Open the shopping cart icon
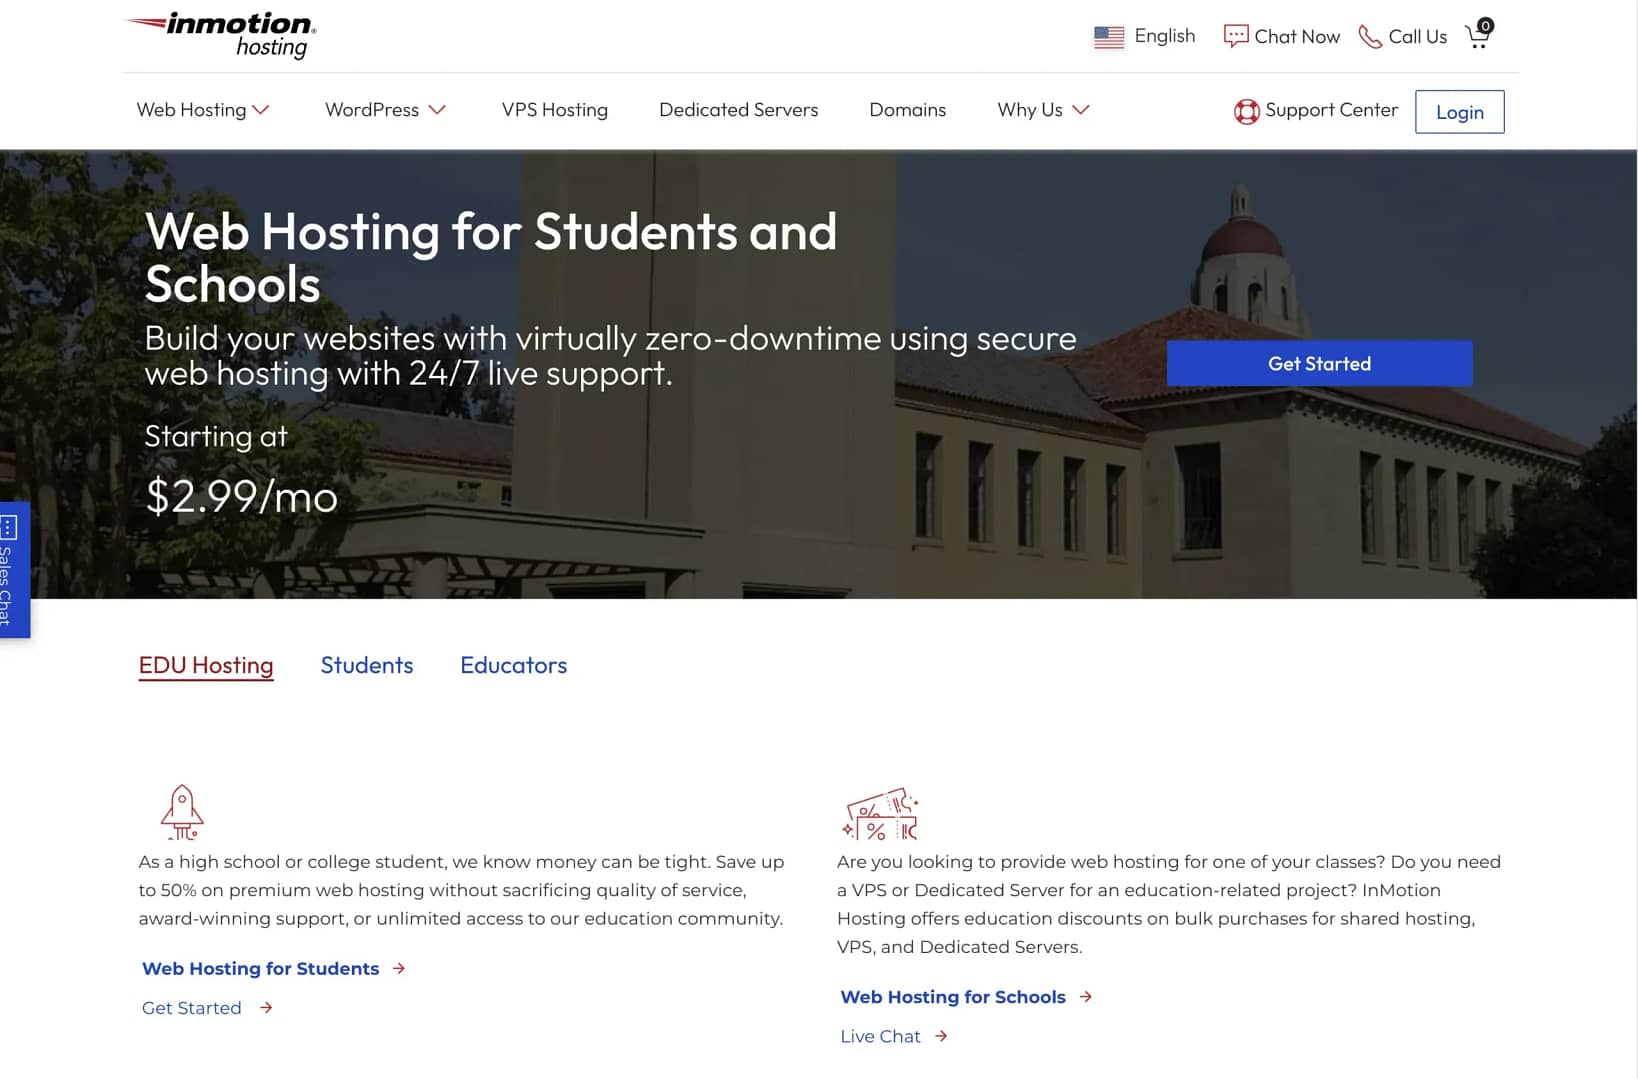The width and height of the screenshot is (1638, 1079). pyautogui.click(x=1479, y=34)
